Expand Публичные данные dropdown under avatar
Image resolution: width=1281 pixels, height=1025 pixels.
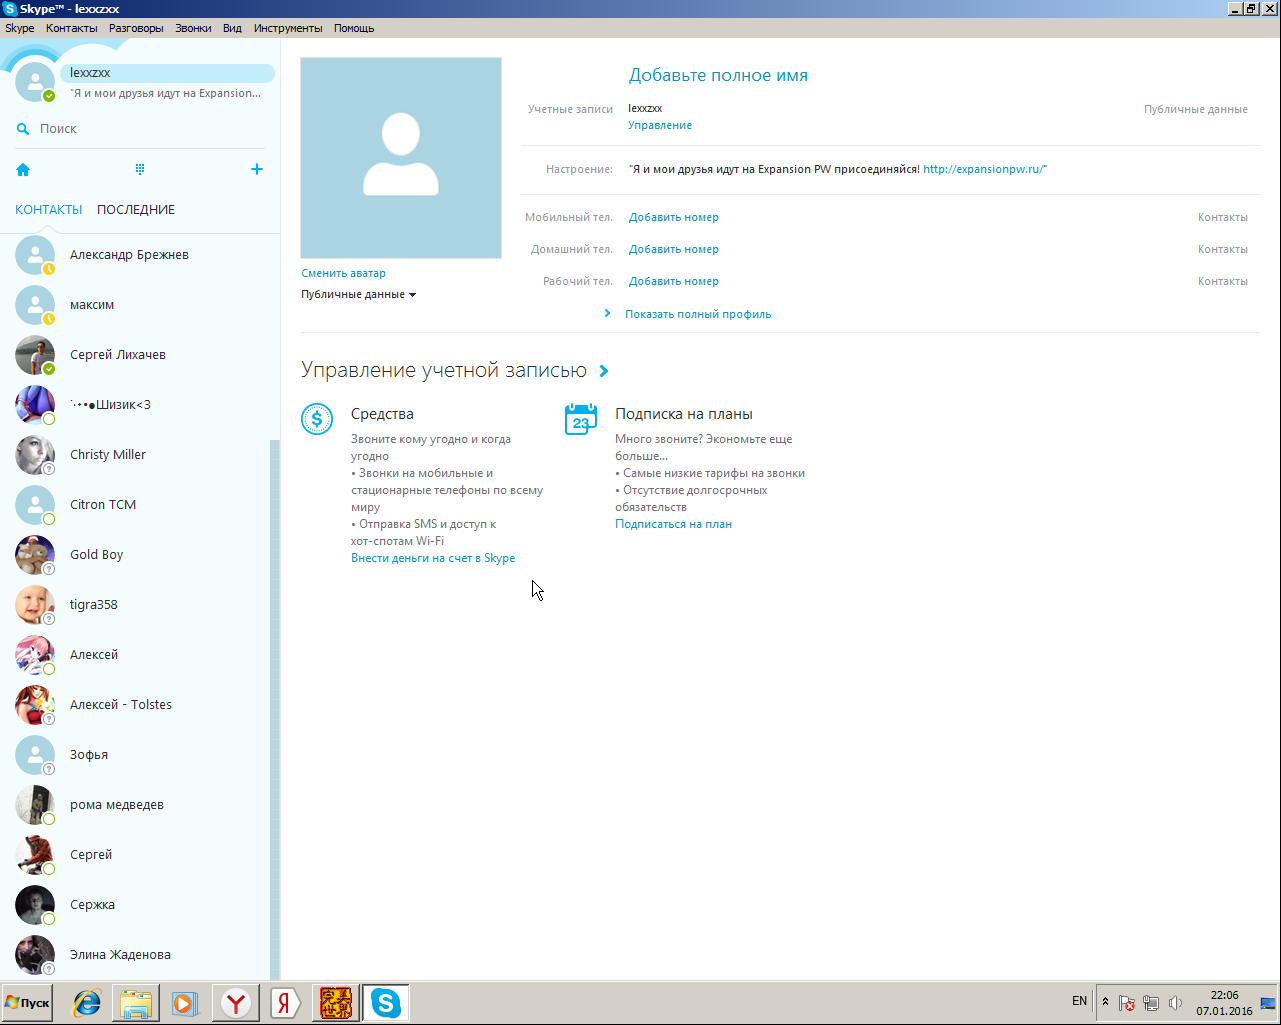359,295
